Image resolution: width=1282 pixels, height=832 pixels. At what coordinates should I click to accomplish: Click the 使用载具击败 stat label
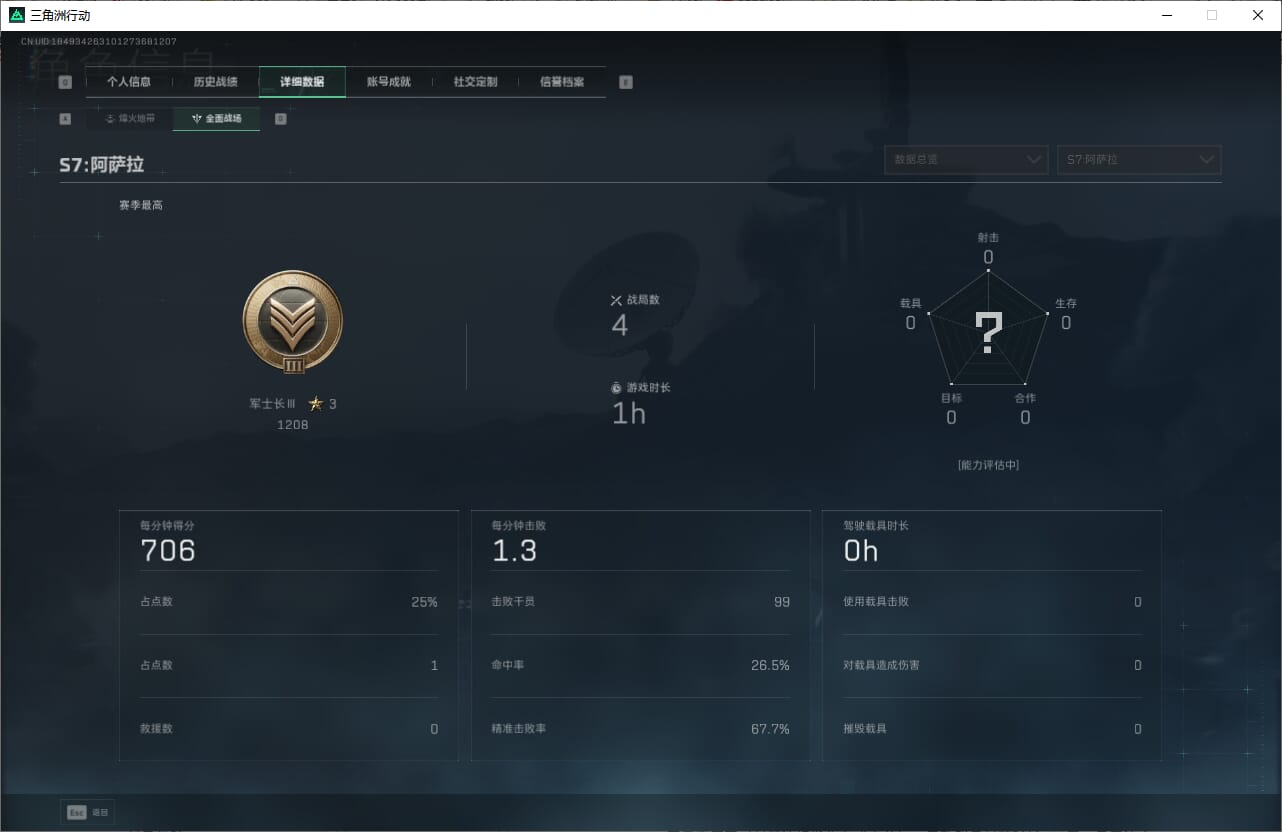pos(876,602)
